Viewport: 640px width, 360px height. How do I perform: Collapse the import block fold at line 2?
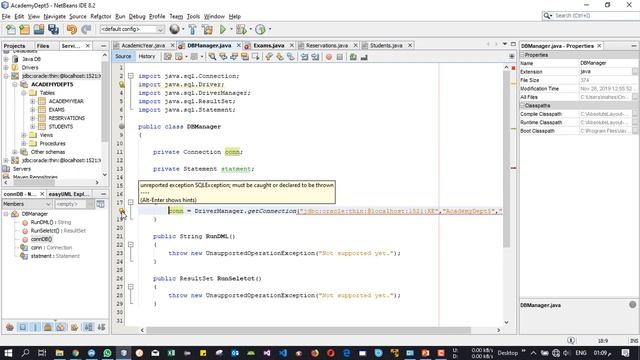click(131, 76)
